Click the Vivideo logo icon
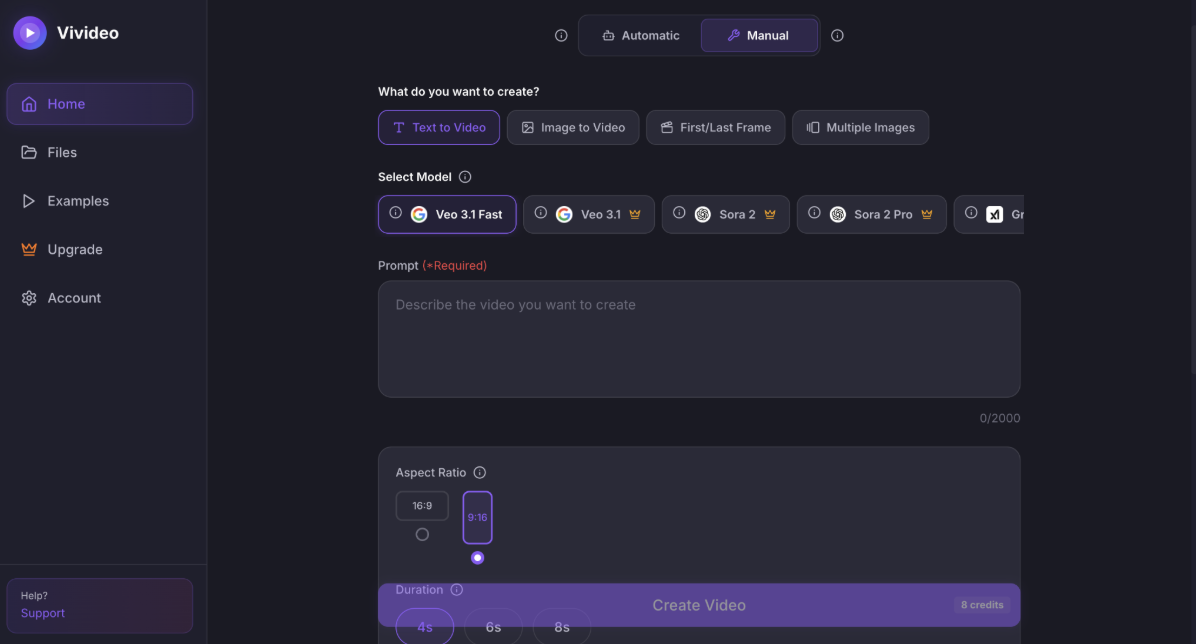This screenshot has height=644, width=1196. point(30,33)
